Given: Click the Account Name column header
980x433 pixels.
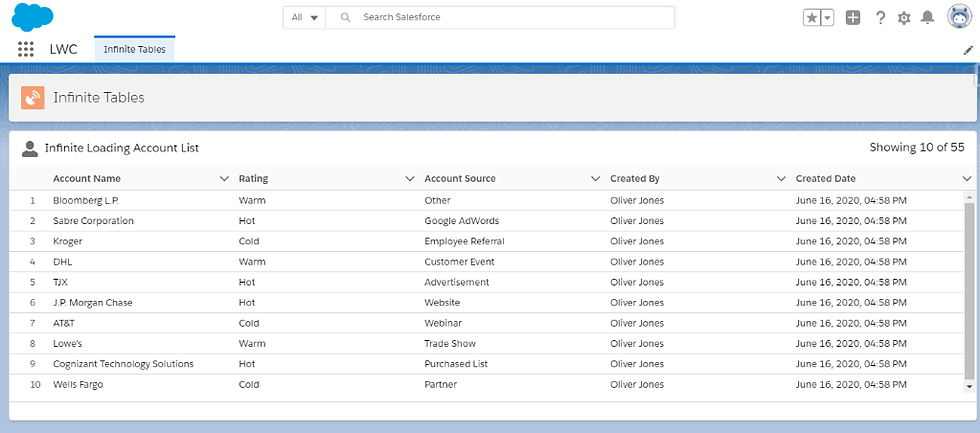Looking at the screenshot, I should coord(87,179).
